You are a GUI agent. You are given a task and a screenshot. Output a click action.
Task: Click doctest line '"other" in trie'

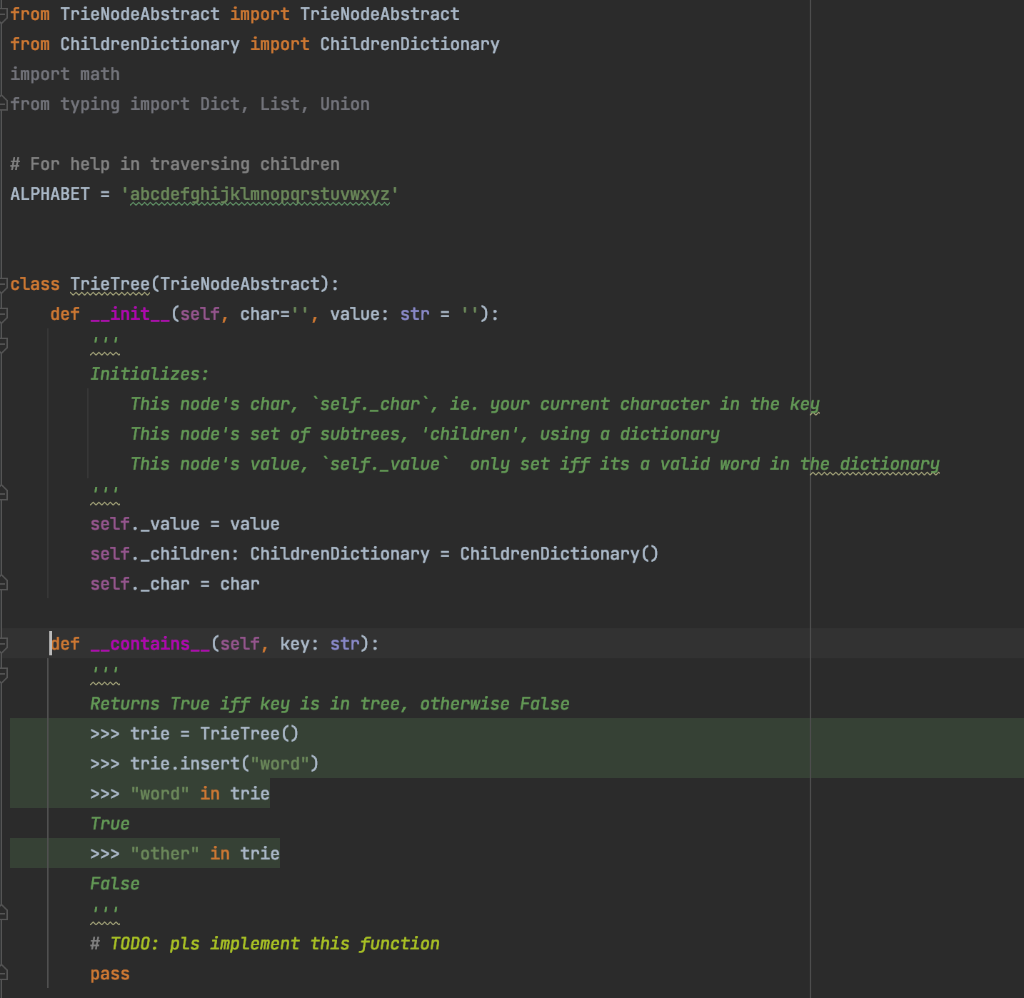coord(185,854)
